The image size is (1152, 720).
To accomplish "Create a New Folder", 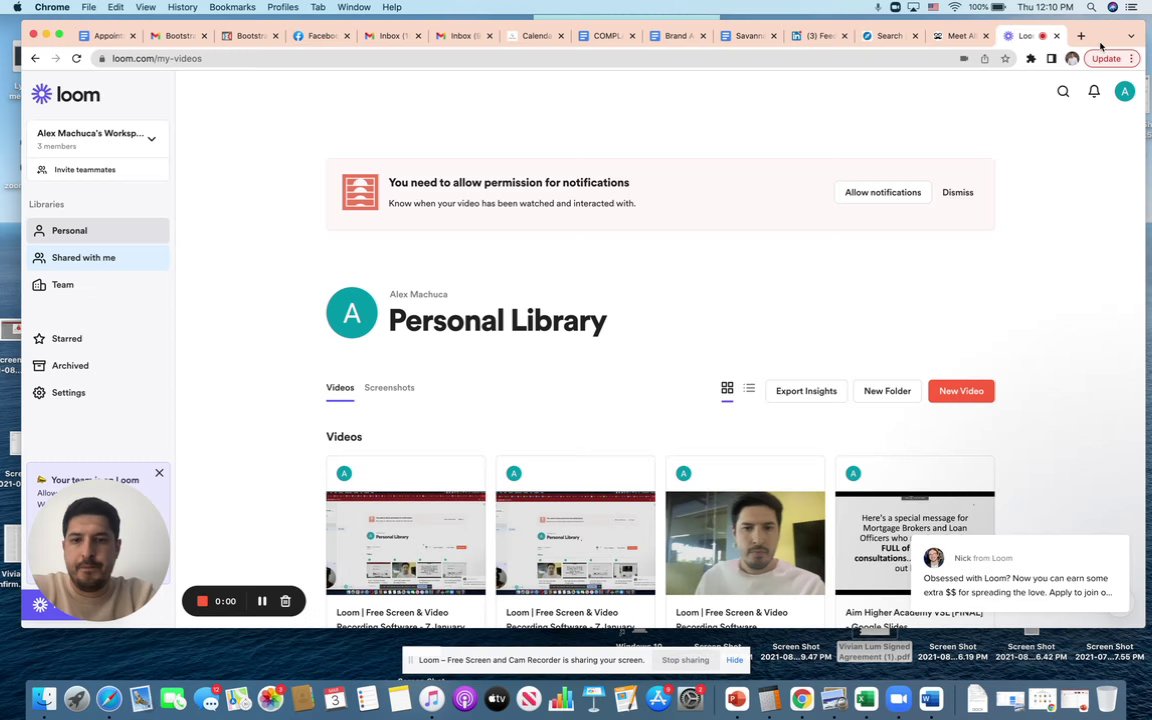I will click(887, 391).
